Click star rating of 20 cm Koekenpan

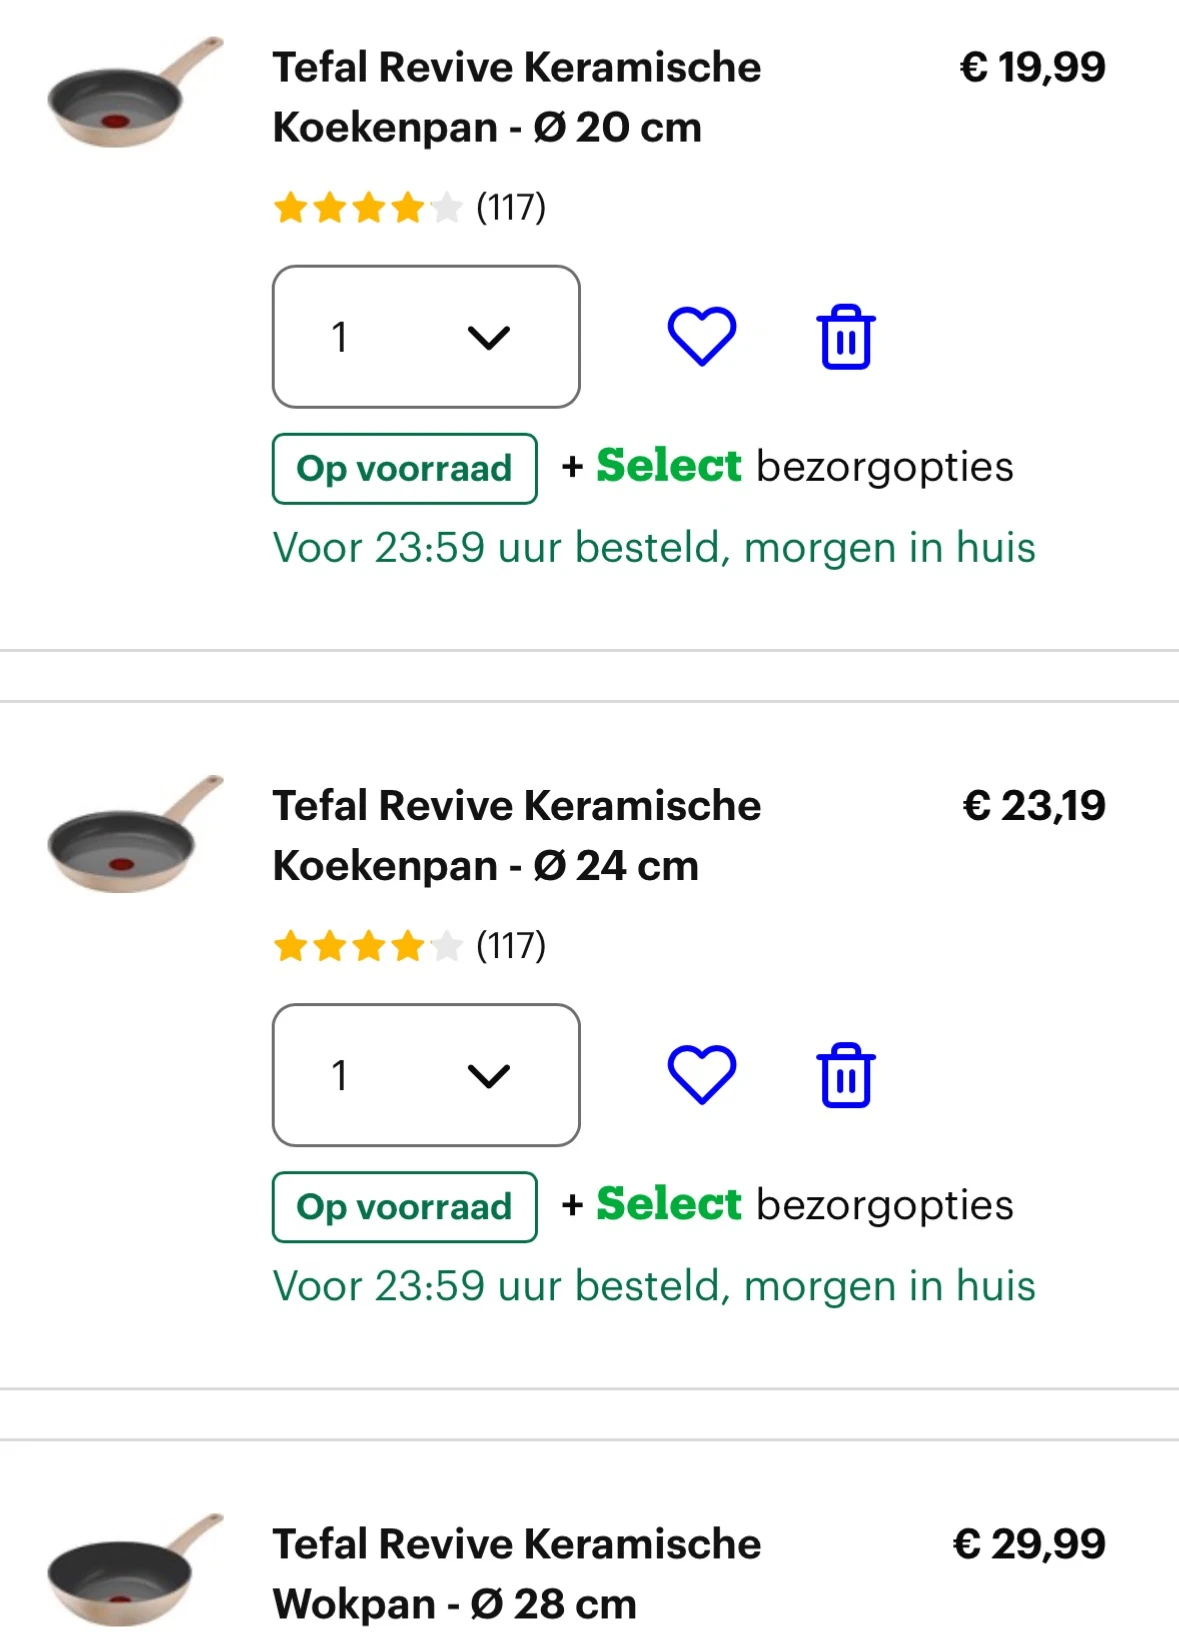366,208
